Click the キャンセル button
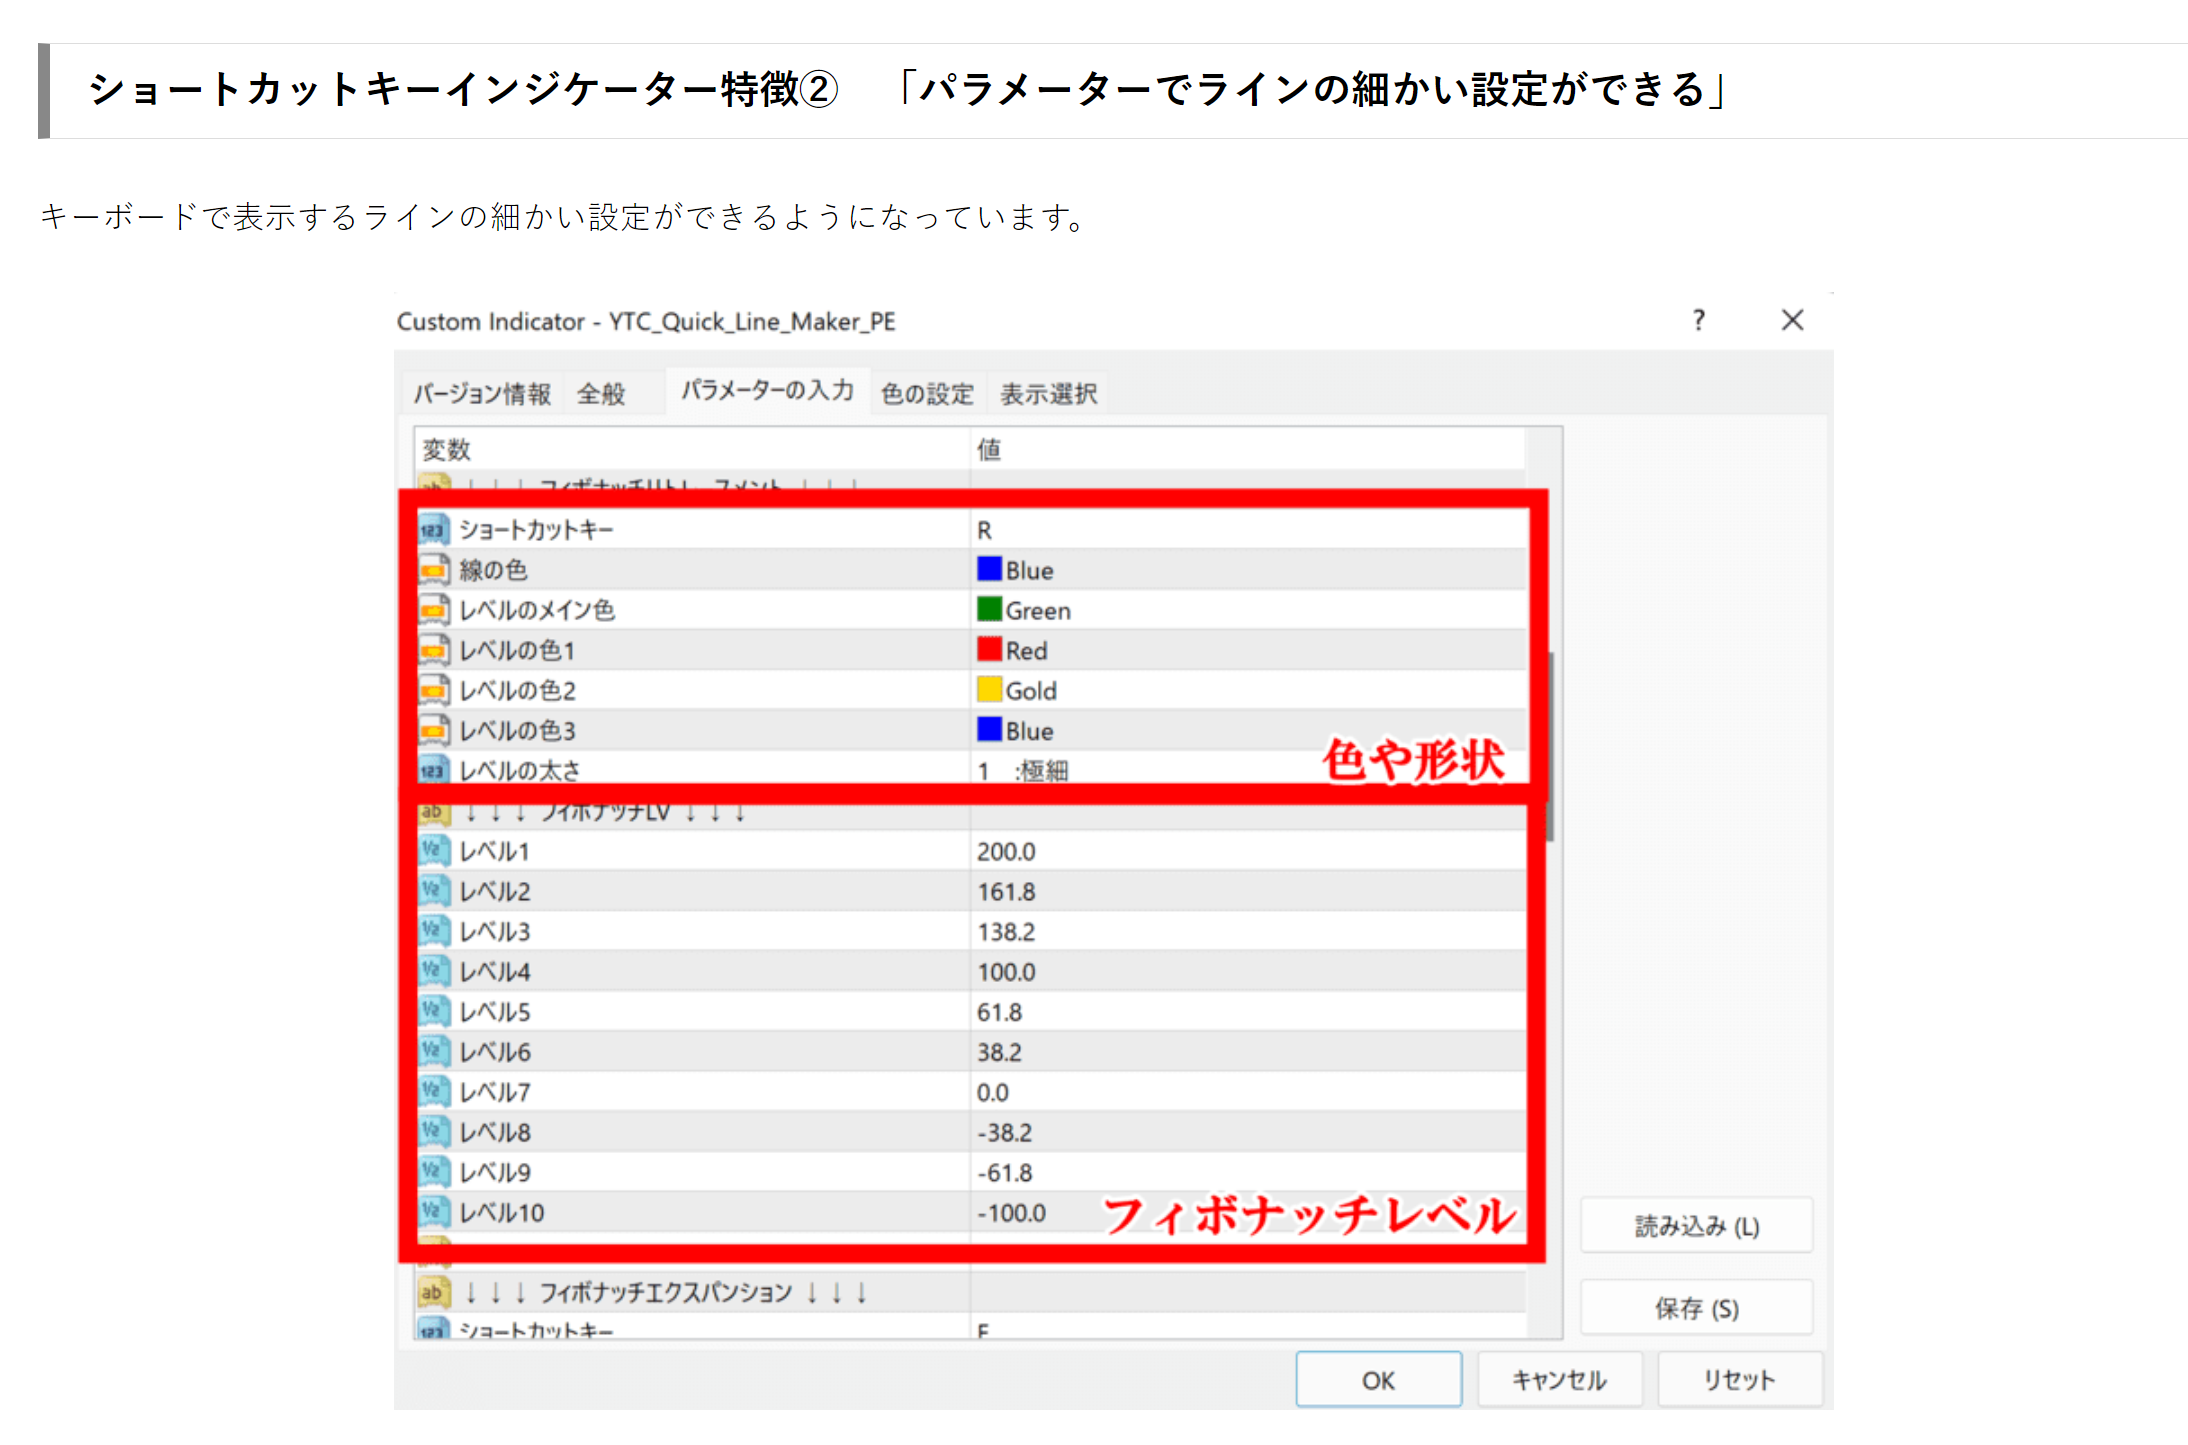 [x=1559, y=1380]
